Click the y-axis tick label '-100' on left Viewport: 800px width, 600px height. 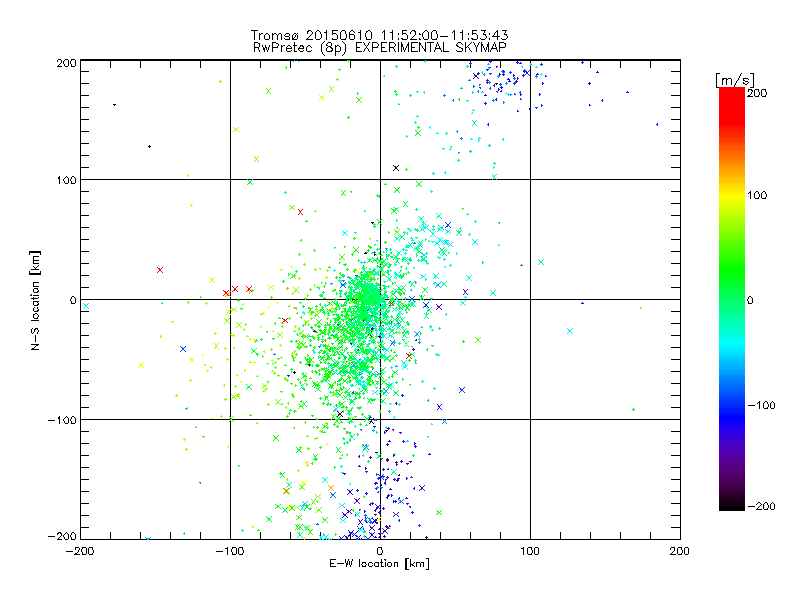[x=62, y=420]
